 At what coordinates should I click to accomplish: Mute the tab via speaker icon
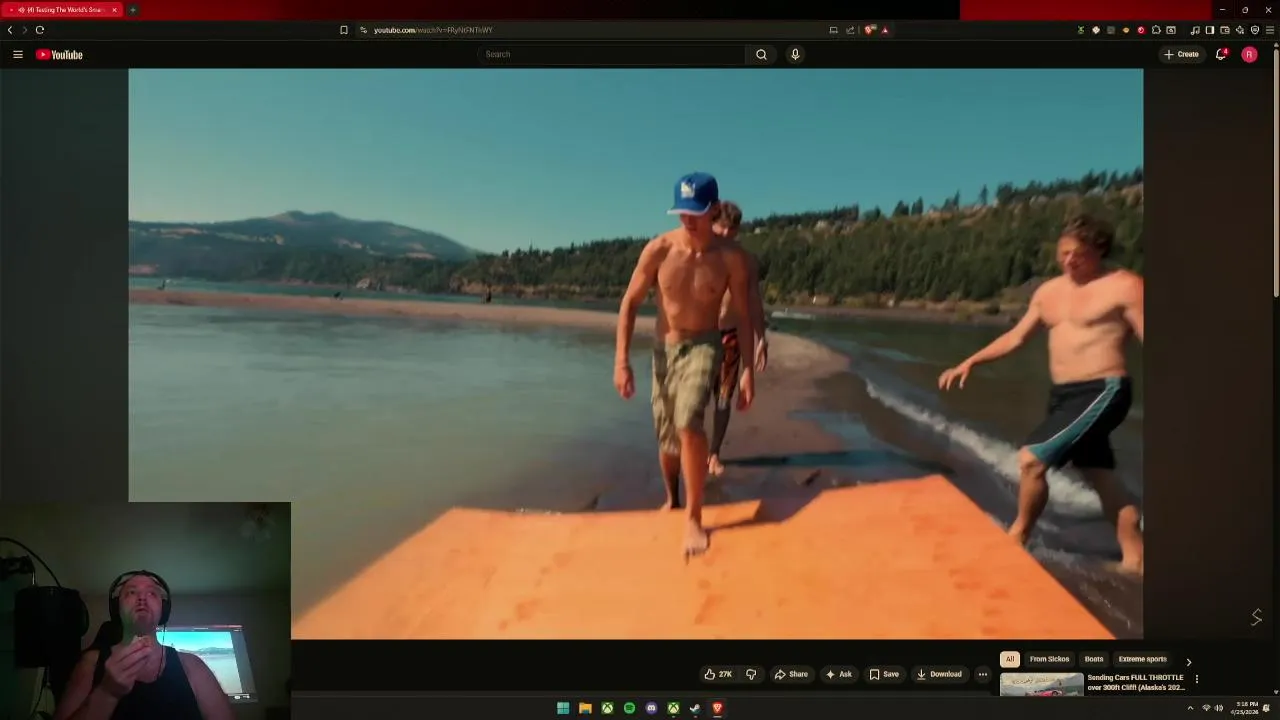tap(21, 9)
